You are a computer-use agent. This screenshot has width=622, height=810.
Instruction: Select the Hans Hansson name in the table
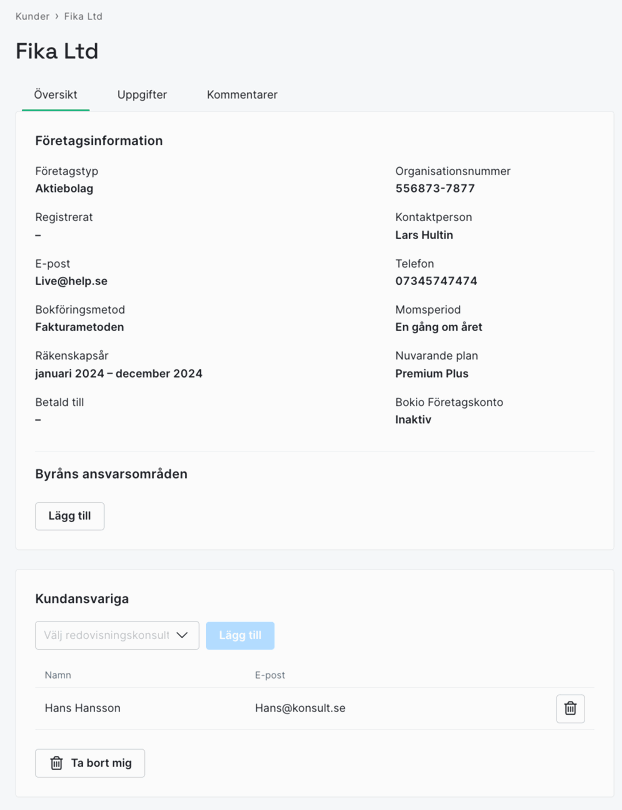(x=83, y=708)
